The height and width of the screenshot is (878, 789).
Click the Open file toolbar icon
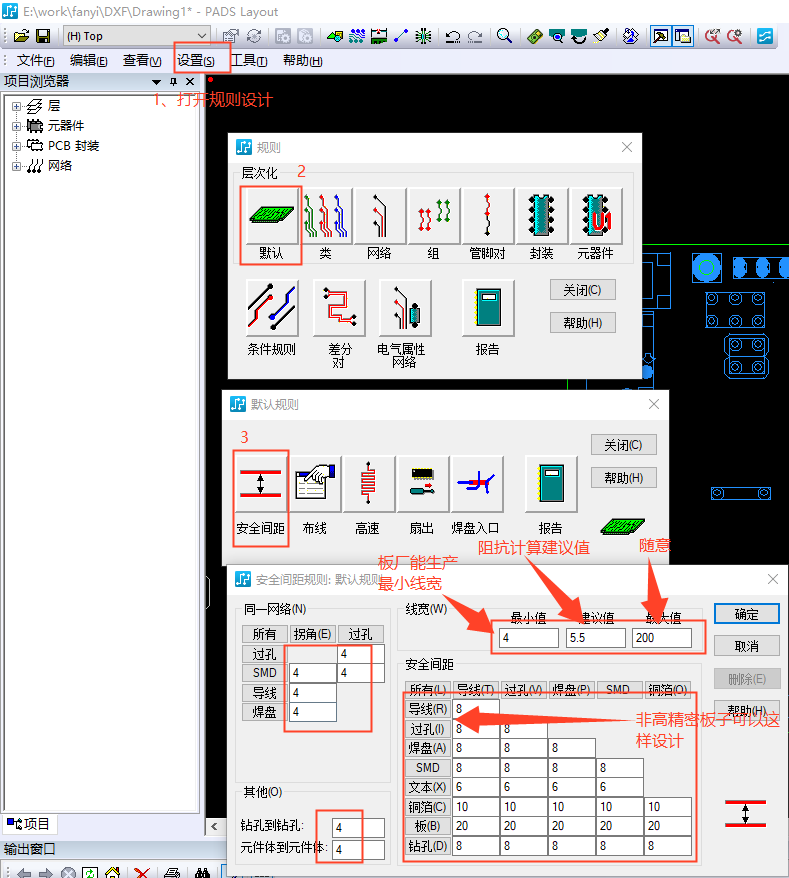tap(21, 36)
